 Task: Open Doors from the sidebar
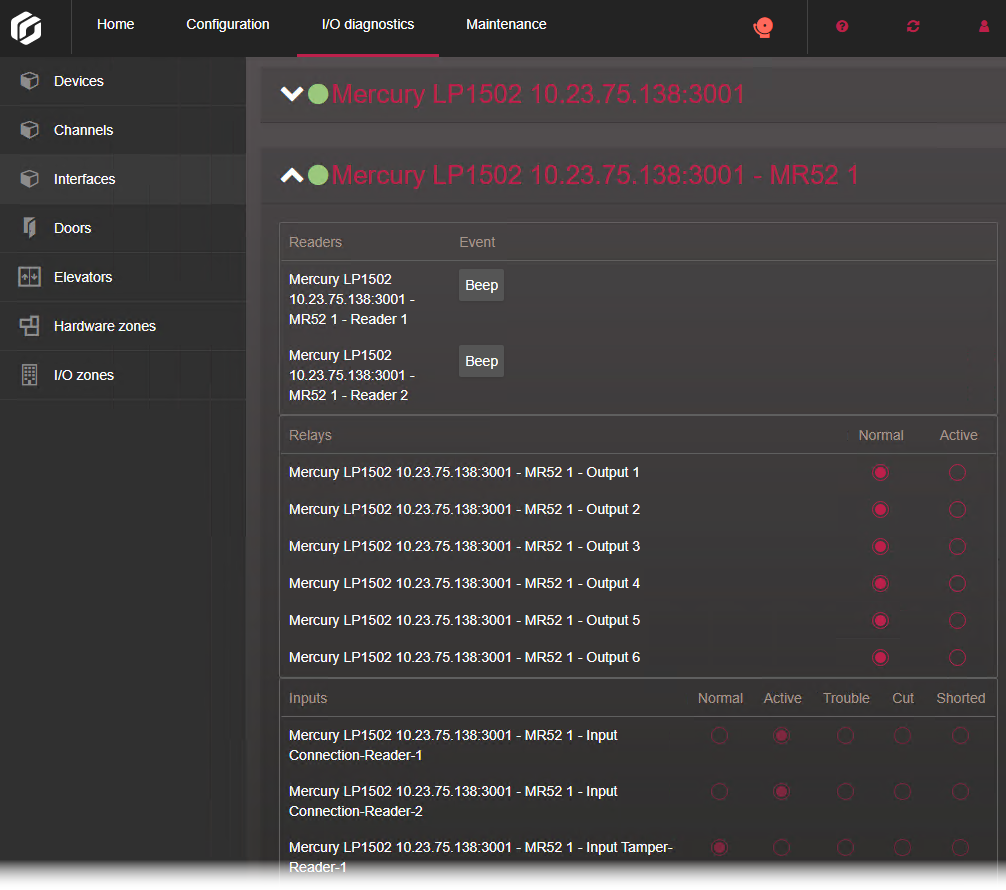72,228
